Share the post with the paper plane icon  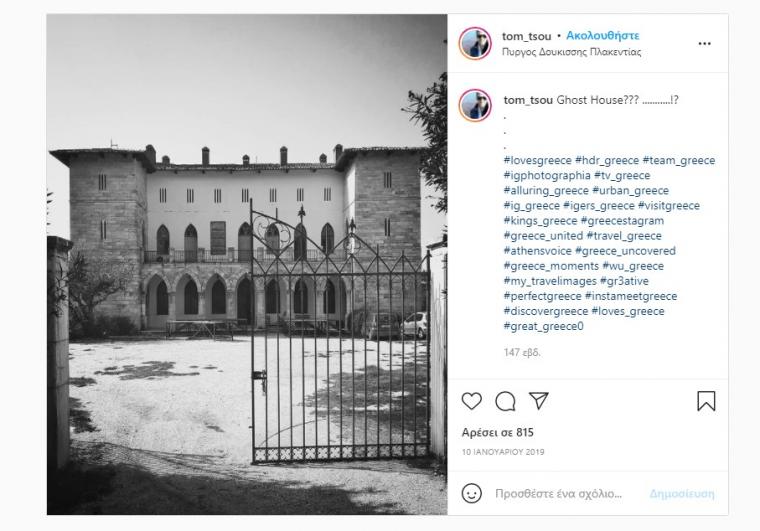click(x=538, y=401)
